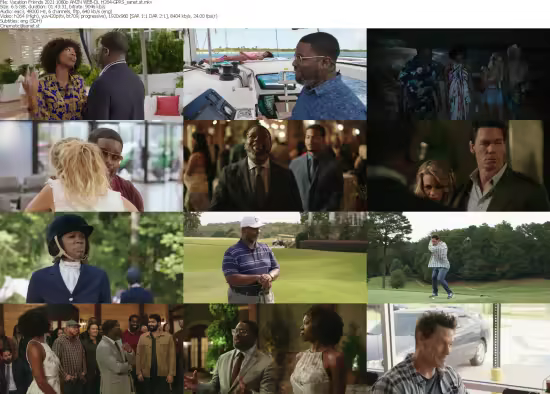Click the 'File: Vacation Friends 2021' header line
Image resolution: width=550 pixels, height=394 pixels.
point(76,2)
